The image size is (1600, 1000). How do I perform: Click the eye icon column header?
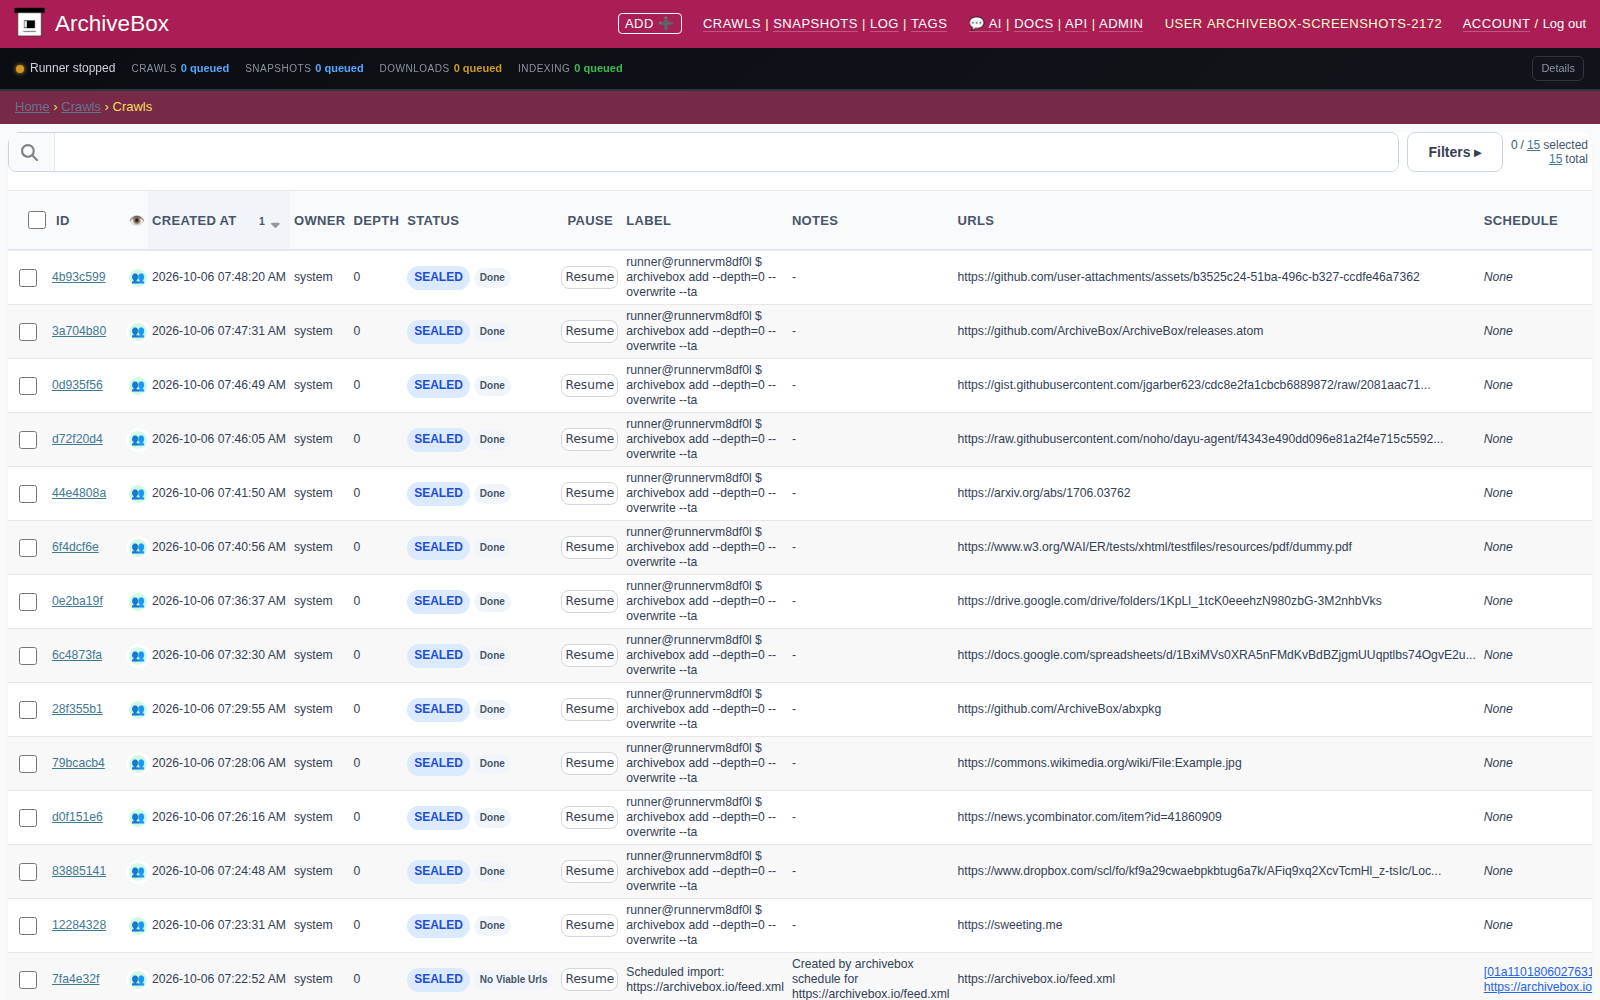[137, 220]
